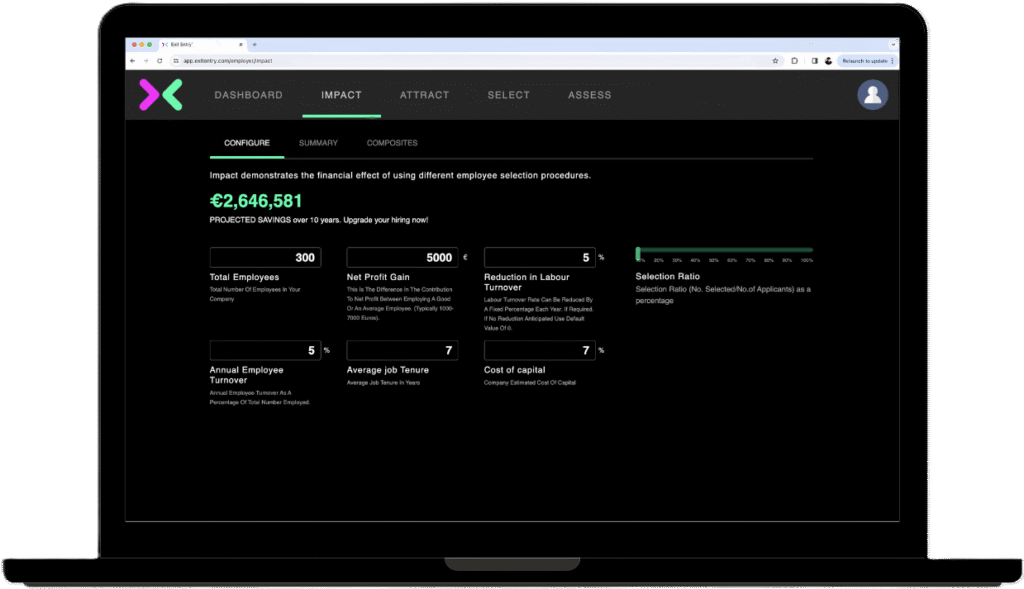This screenshot has width=1024, height=589.
Task: Go to the Dashboard nav item
Action: pyautogui.click(x=248, y=95)
